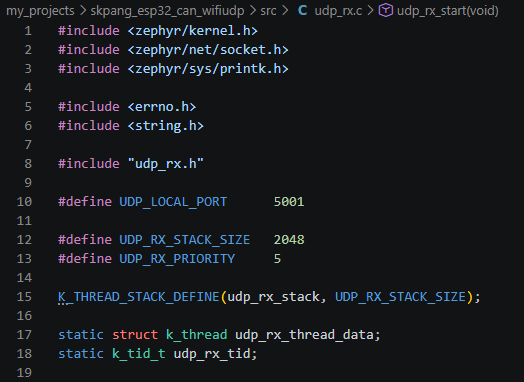
Task: Click line number 1 in gutter
Action: point(28,31)
